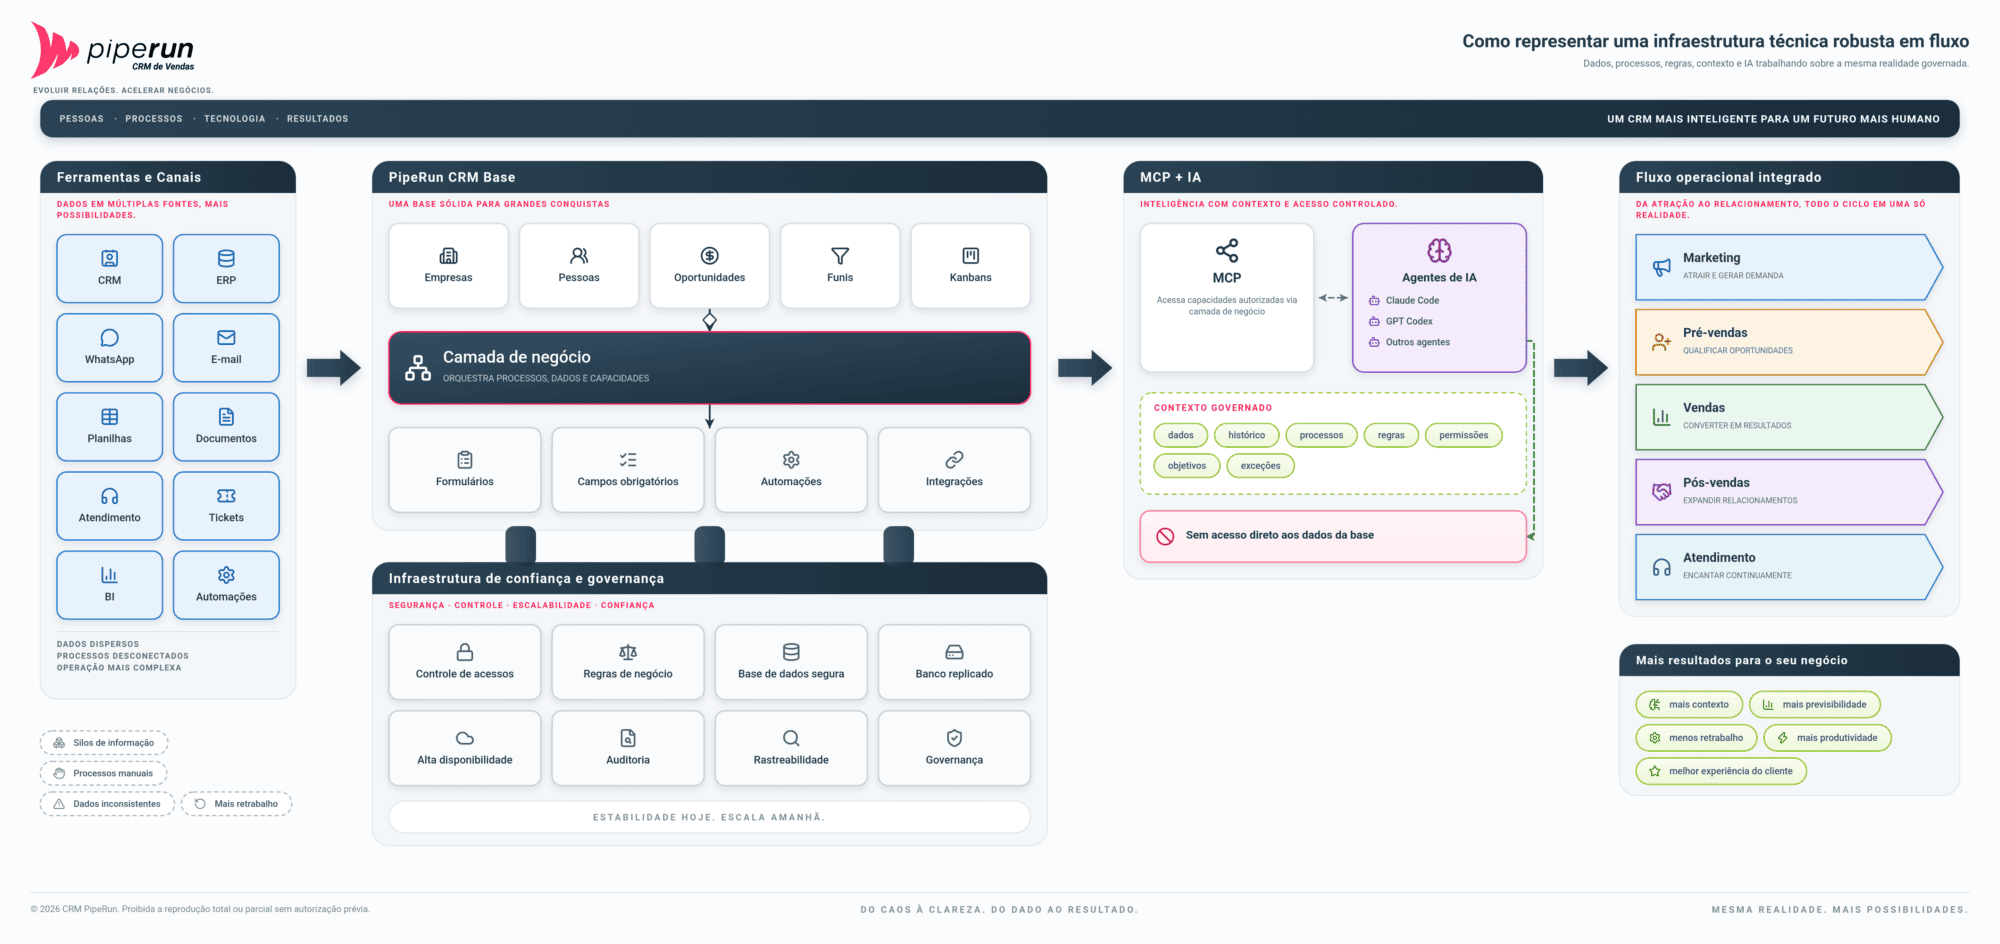Click the 'Silos de informação' tag
2000x944 pixels.
pyautogui.click(x=104, y=743)
